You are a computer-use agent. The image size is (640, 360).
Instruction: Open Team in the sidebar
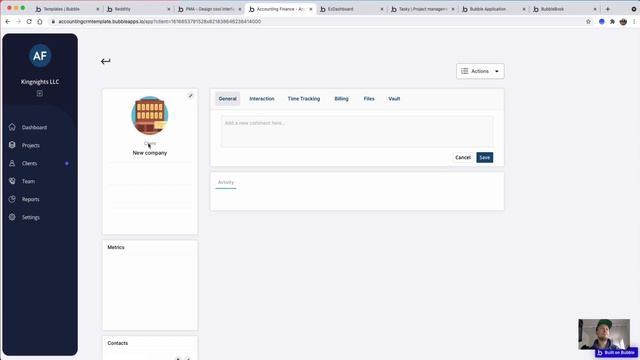(28, 181)
